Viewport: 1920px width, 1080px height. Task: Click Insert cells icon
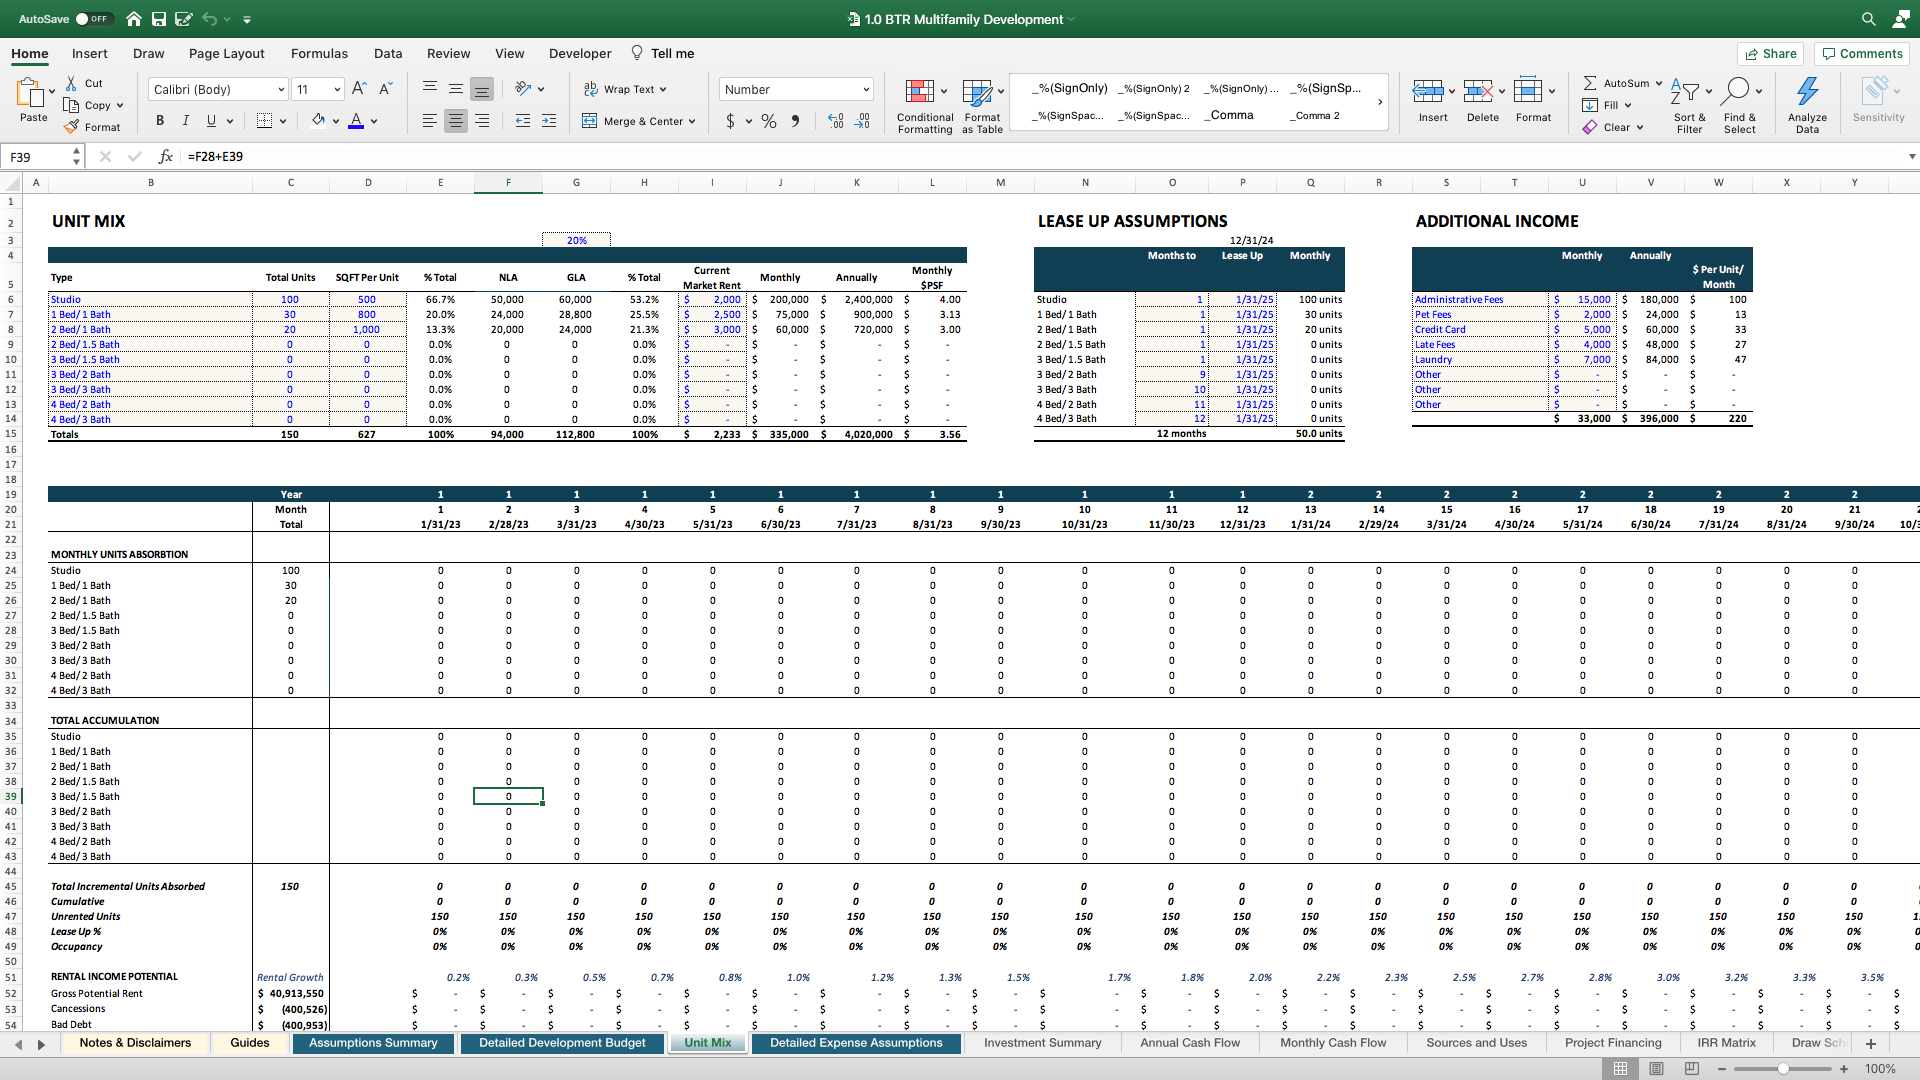coord(1428,92)
